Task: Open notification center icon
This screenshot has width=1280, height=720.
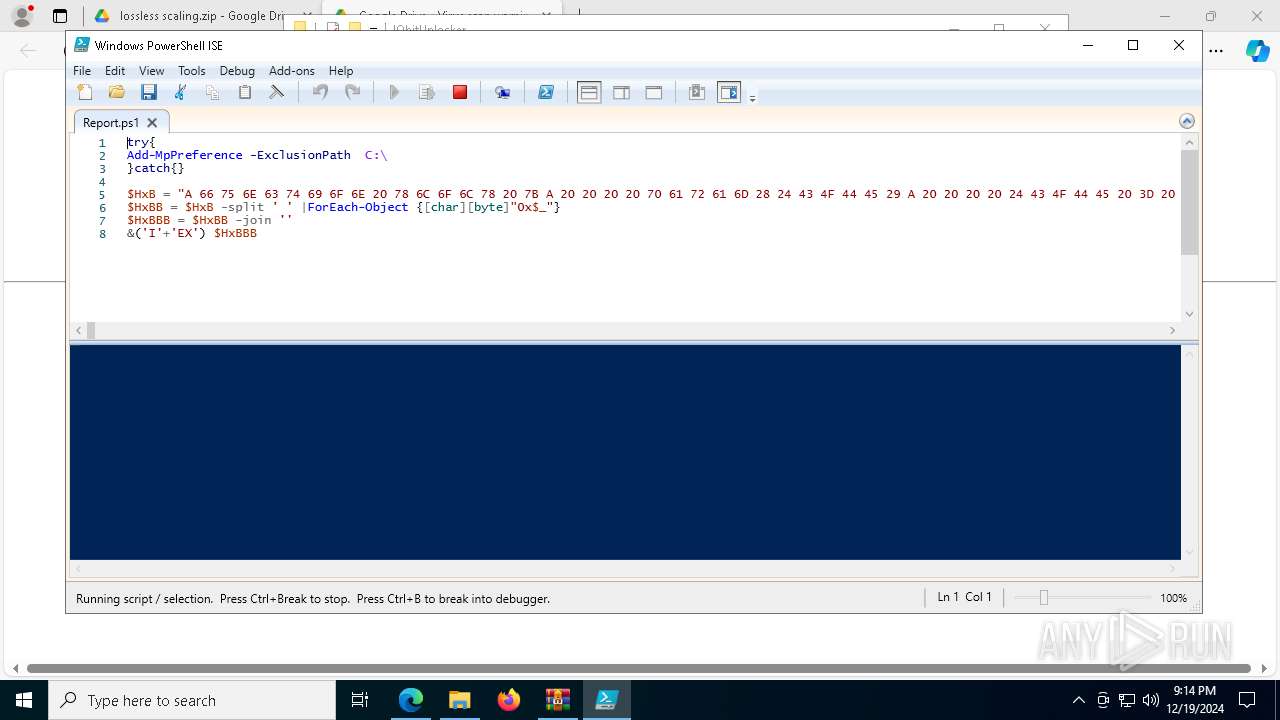Action: click(x=1247, y=700)
